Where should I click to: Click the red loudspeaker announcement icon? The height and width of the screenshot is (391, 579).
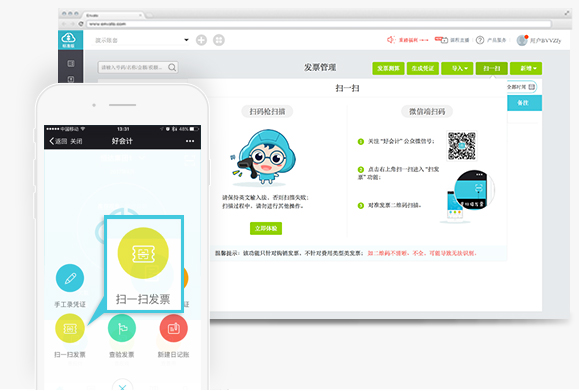pos(391,40)
